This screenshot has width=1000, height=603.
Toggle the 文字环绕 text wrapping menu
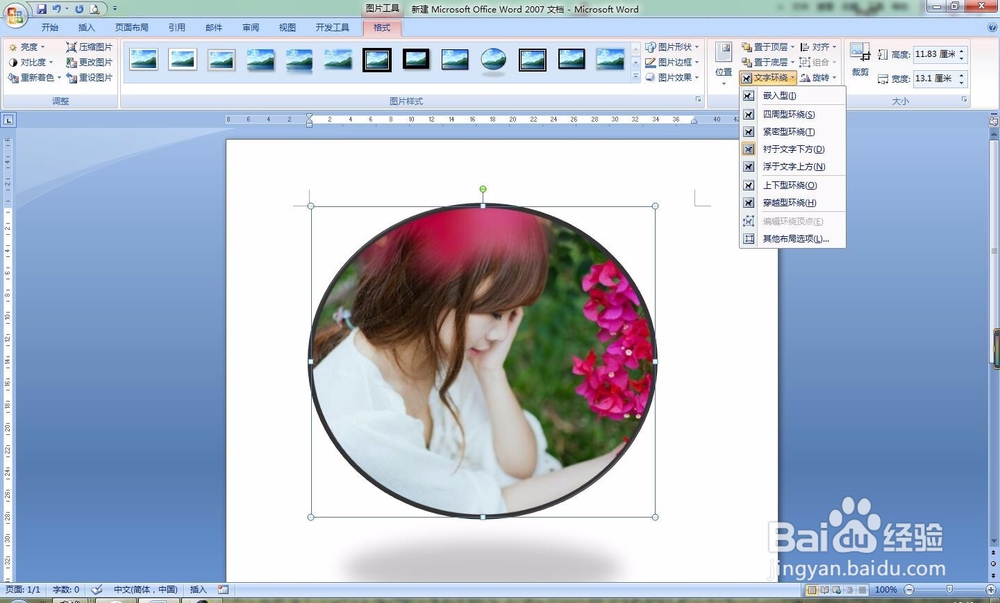point(768,78)
